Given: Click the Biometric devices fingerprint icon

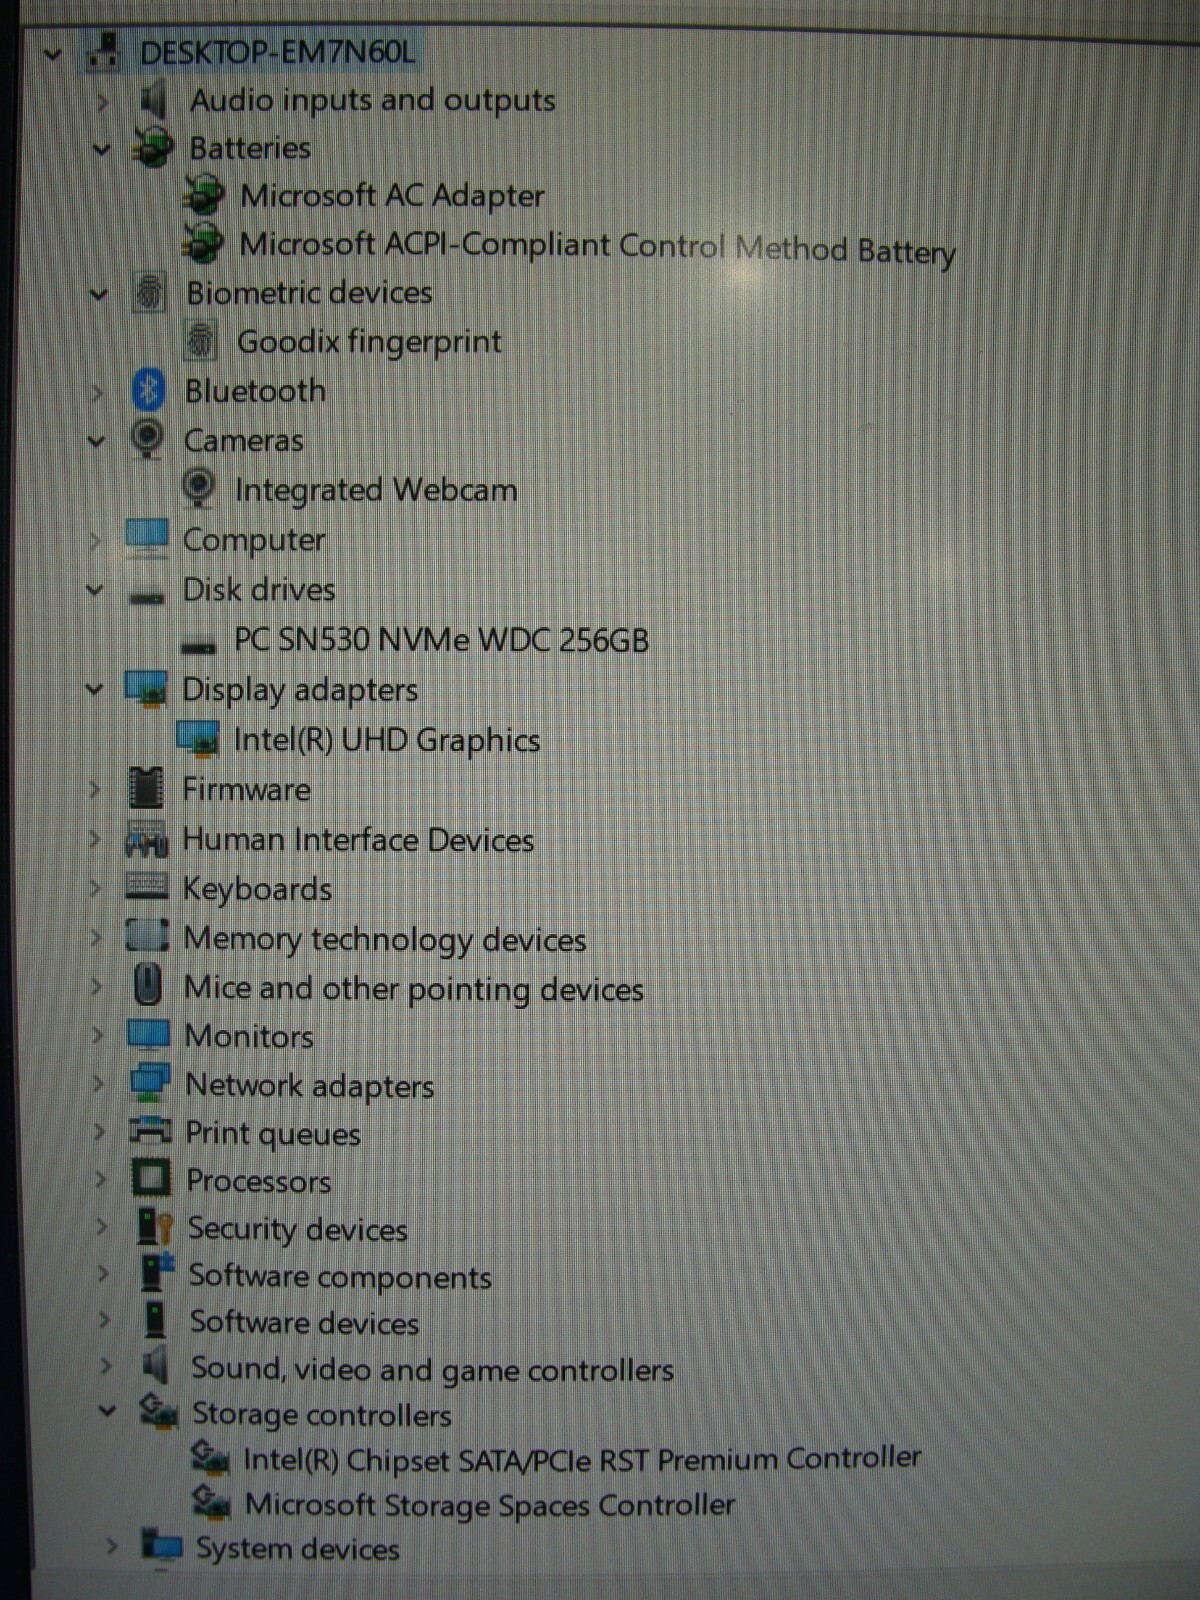Looking at the screenshot, I should click(148, 292).
